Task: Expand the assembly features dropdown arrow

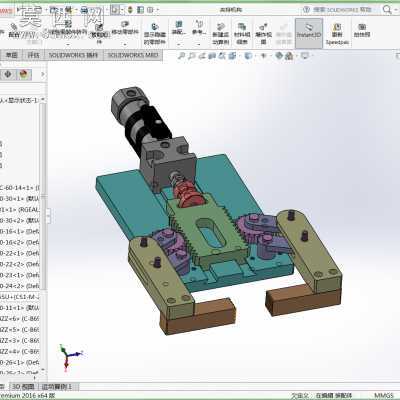Action: tap(179, 44)
